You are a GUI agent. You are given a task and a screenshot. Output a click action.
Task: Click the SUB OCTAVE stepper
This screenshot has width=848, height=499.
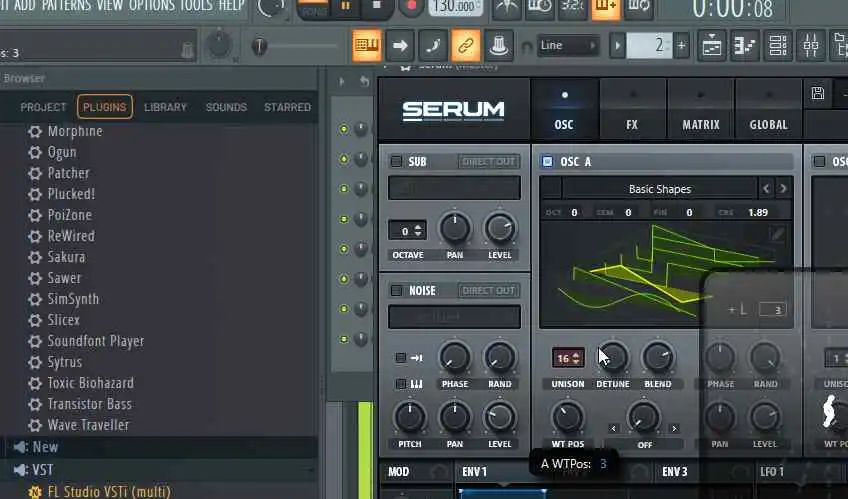(x=407, y=230)
